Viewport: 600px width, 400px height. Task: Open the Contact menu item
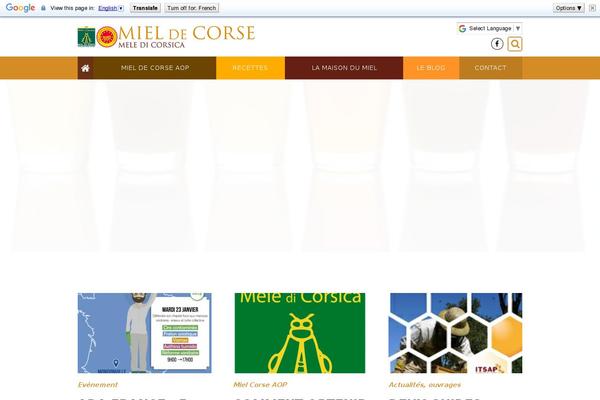pyautogui.click(x=491, y=68)
